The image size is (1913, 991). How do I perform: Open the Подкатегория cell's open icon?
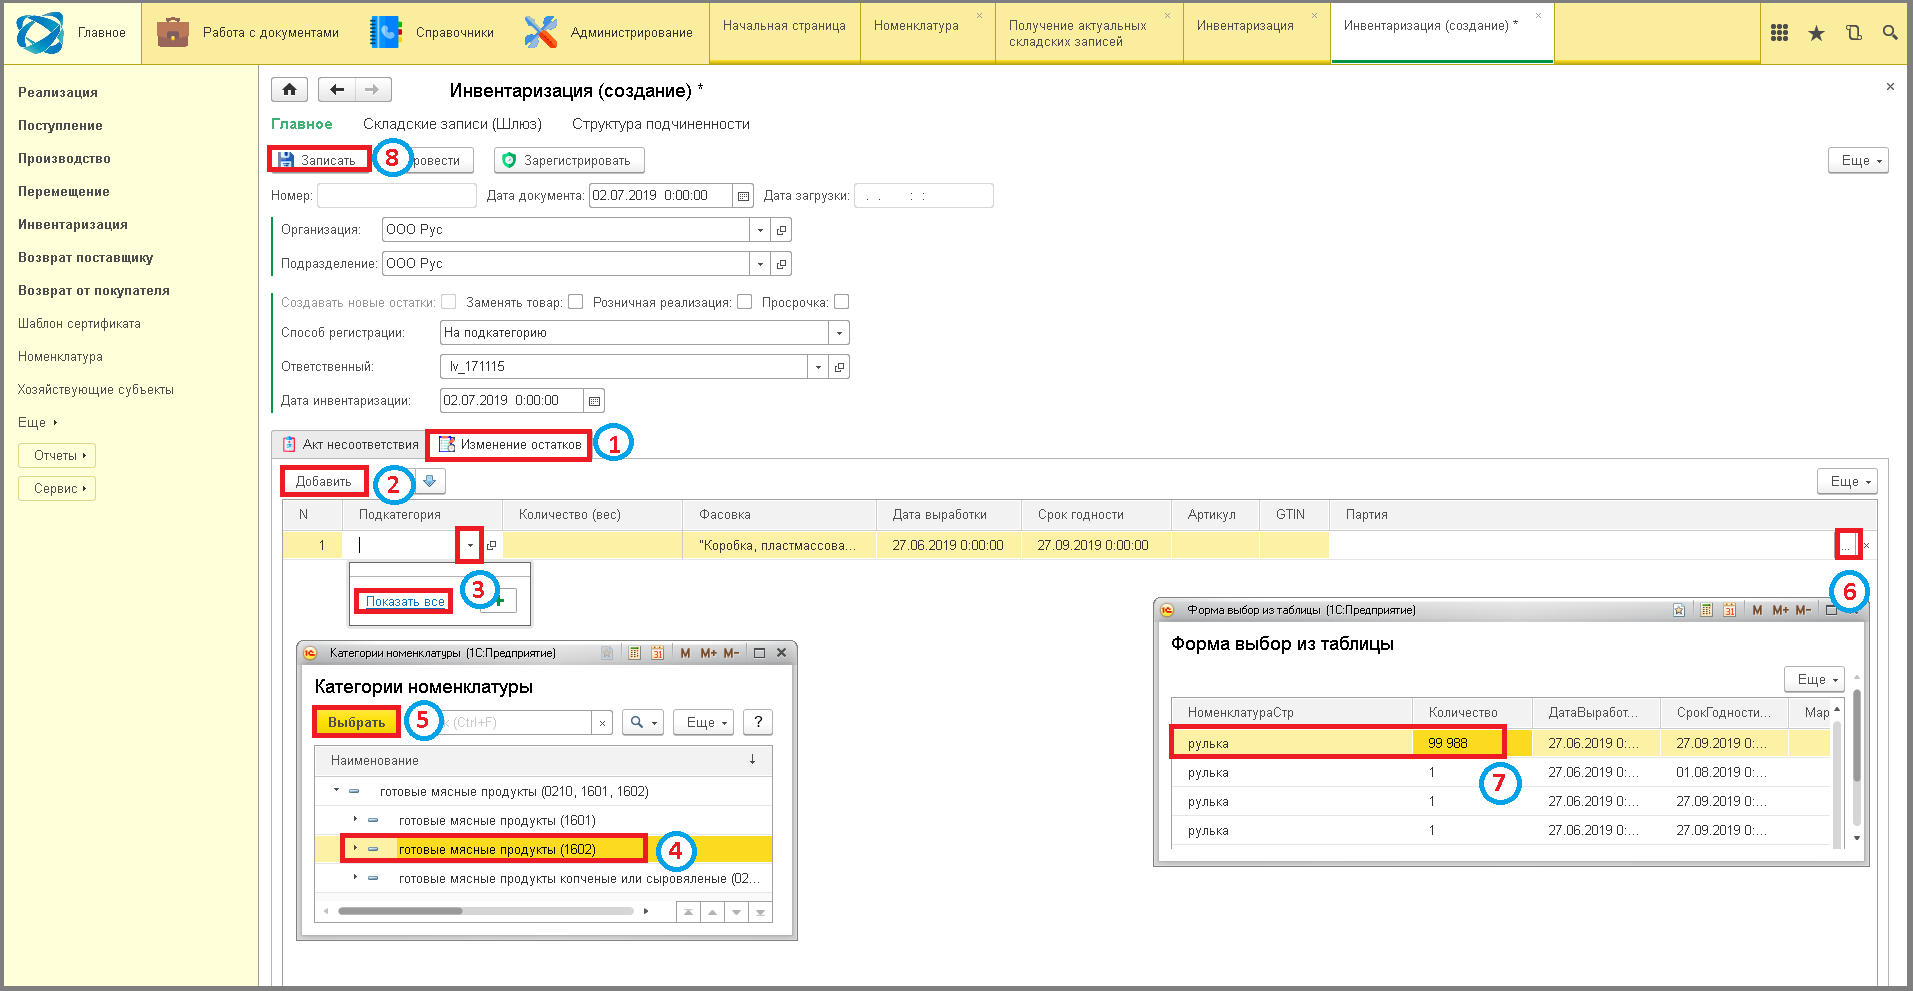click(491, 545)
